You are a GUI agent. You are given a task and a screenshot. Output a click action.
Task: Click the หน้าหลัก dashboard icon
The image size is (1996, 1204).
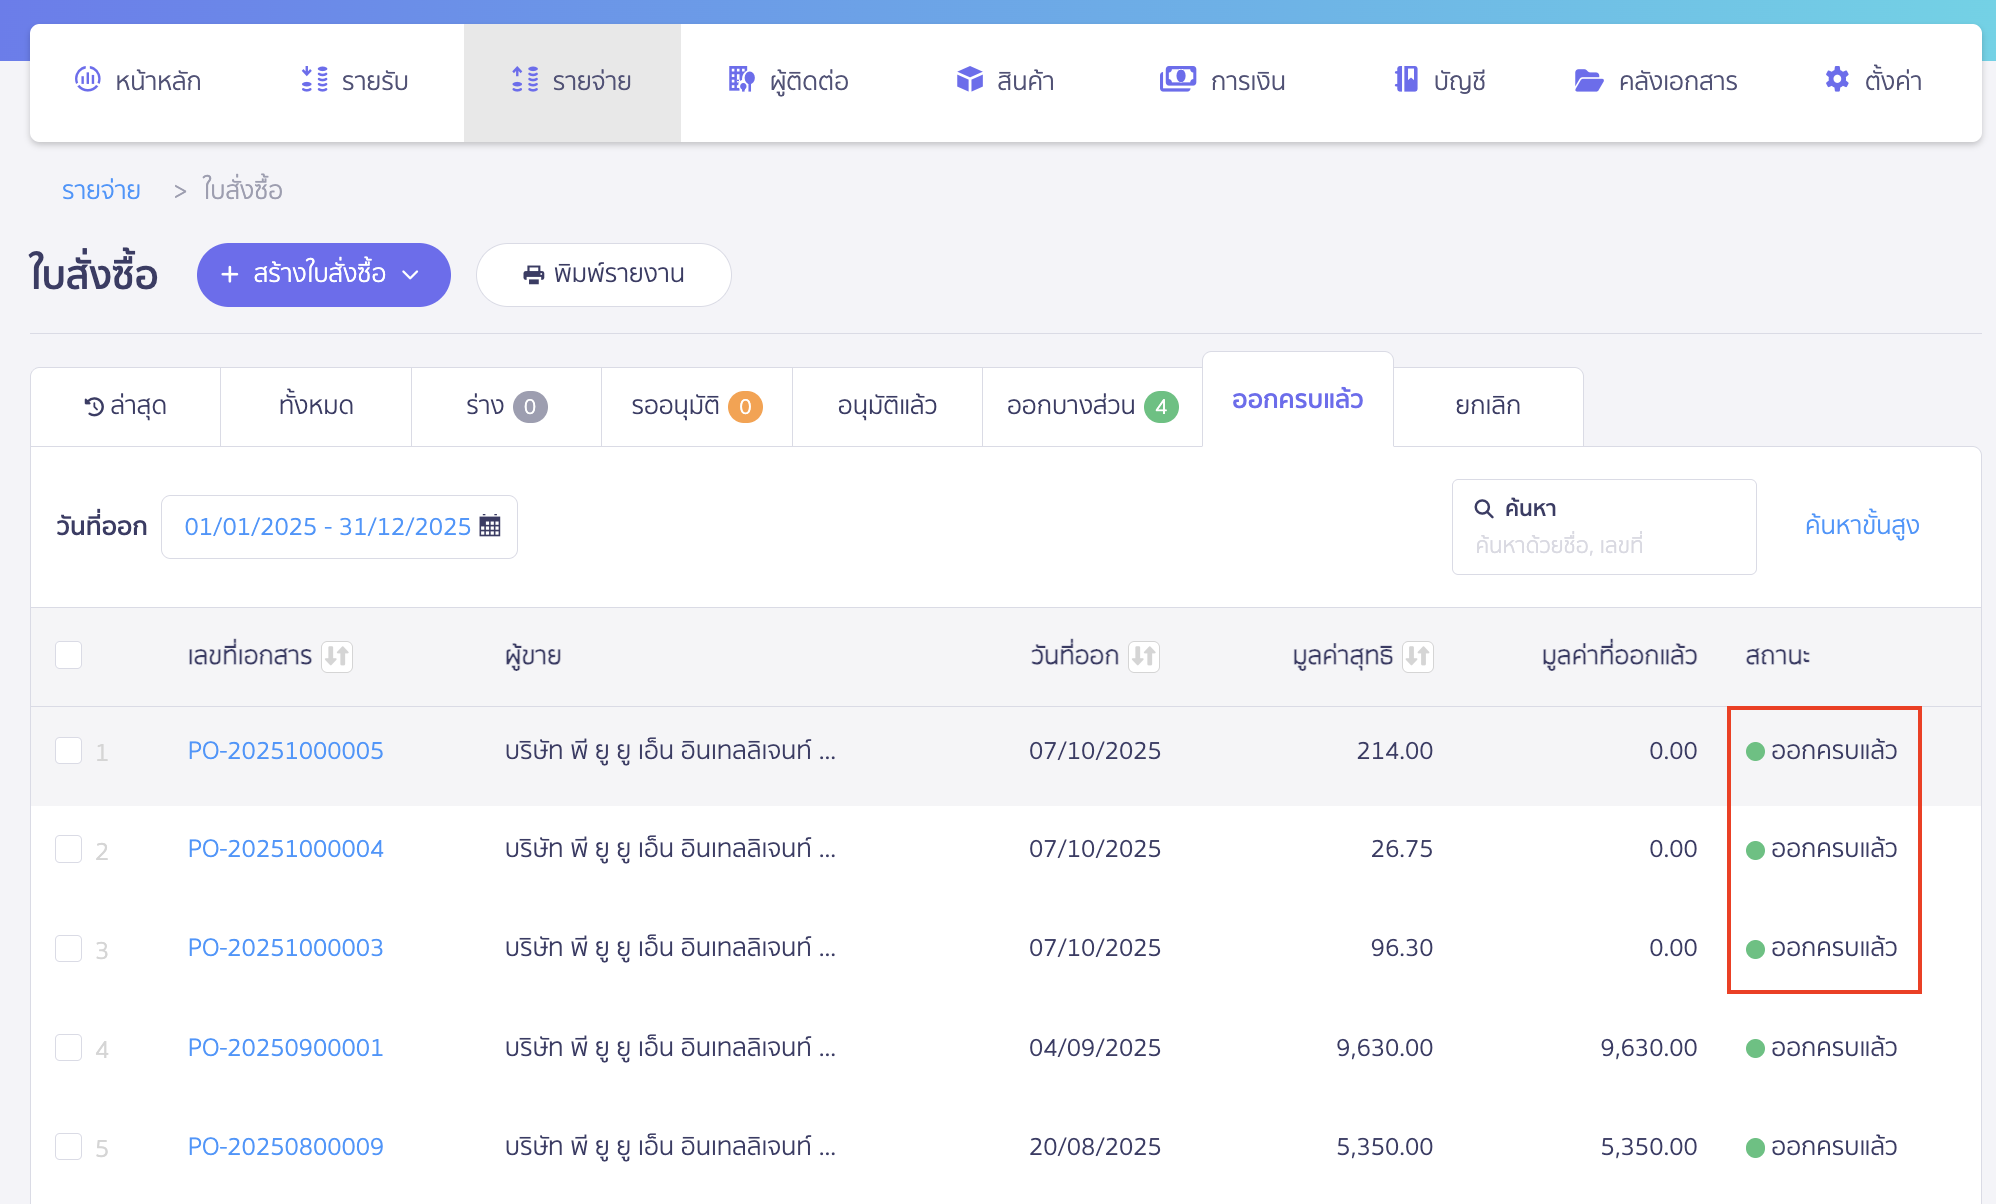click(x=88, y=79)
